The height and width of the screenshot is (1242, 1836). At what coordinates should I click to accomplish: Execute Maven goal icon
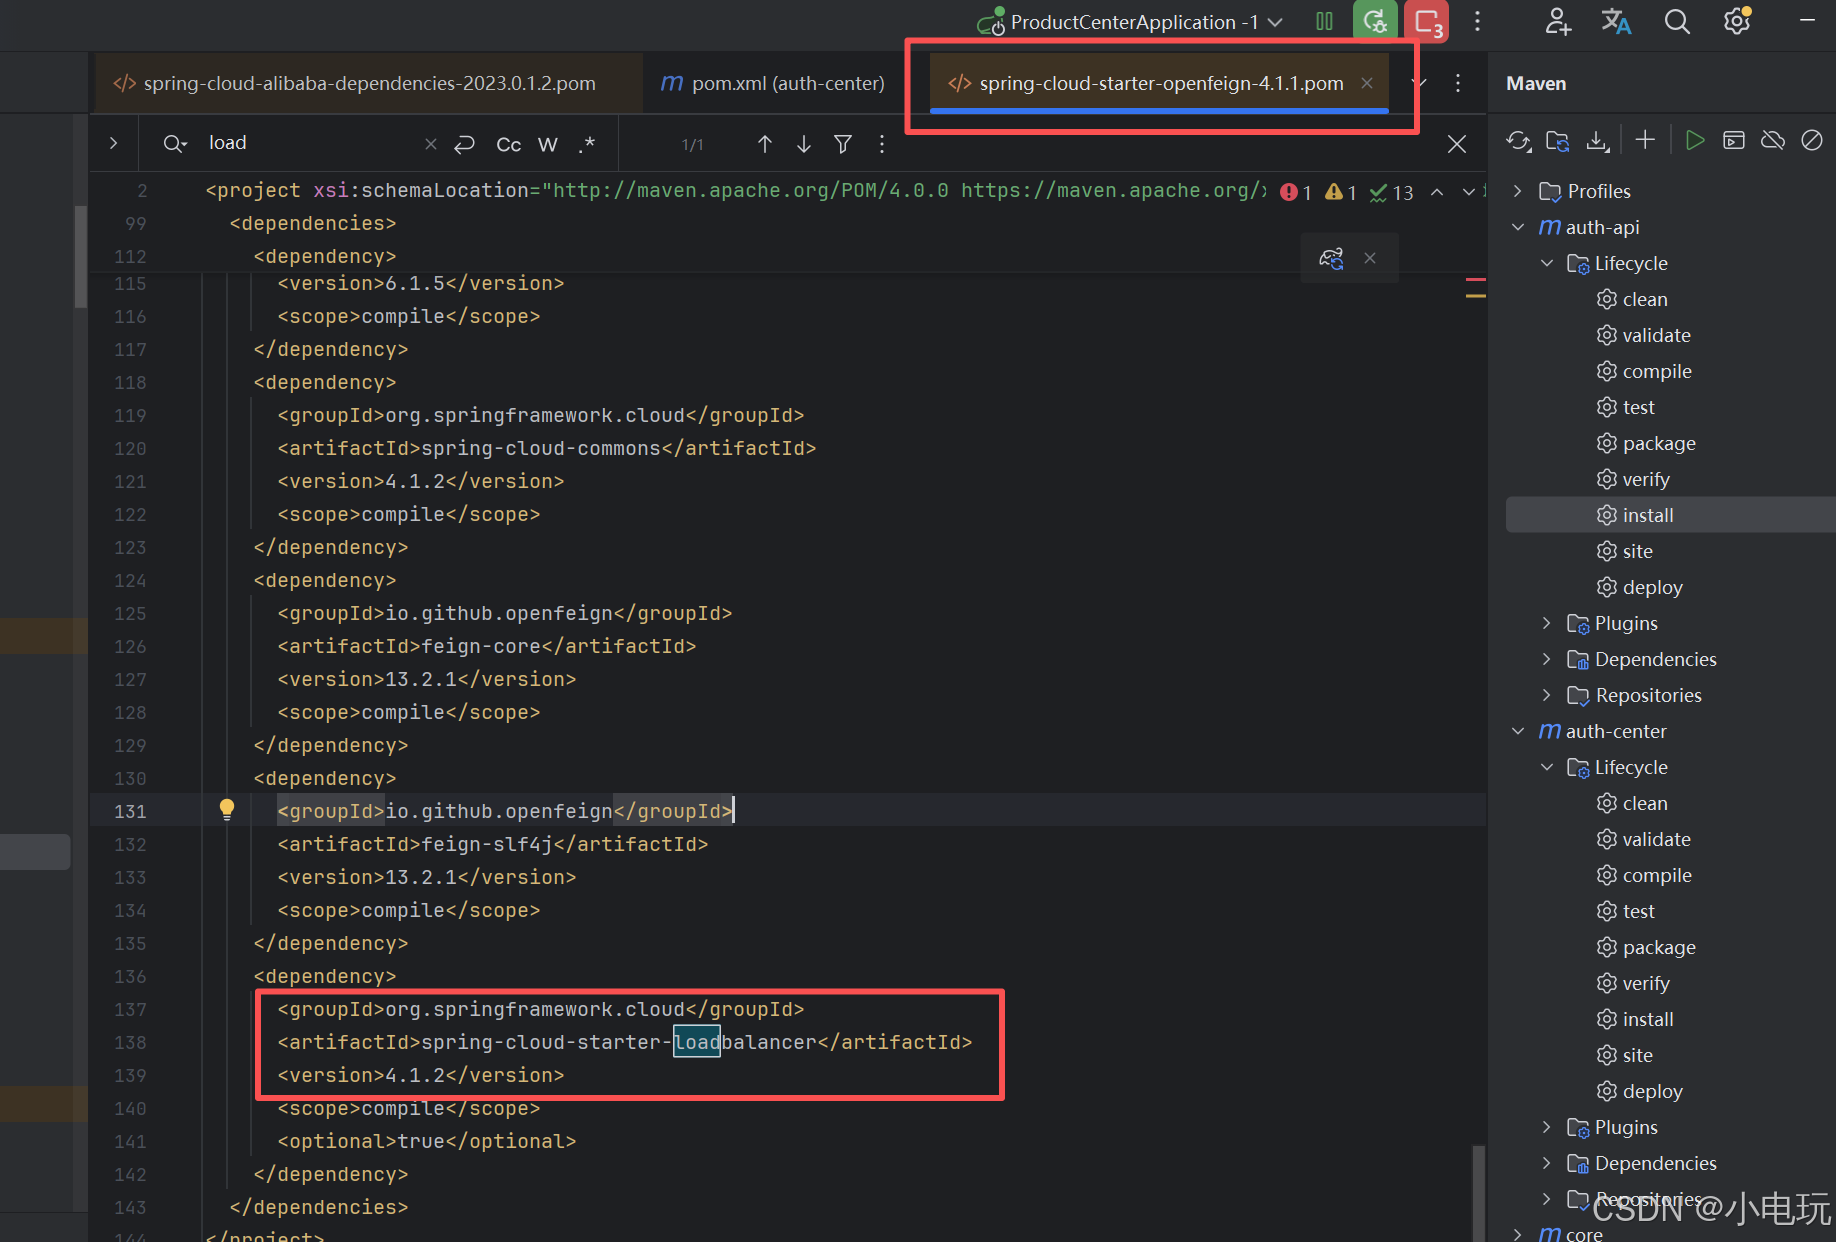1734,140
